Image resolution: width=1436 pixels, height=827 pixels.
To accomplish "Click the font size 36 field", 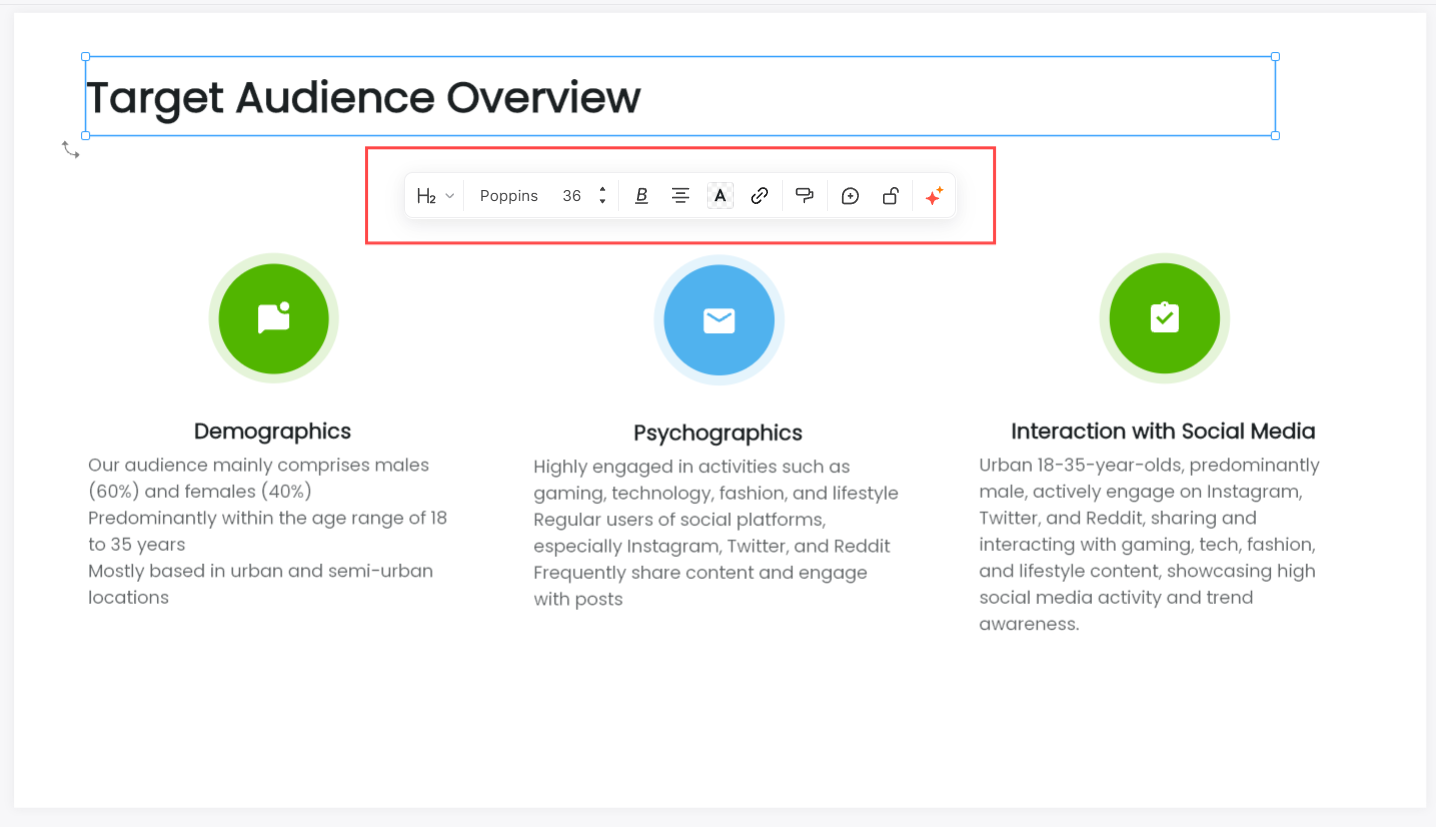I will coord(572,196).
